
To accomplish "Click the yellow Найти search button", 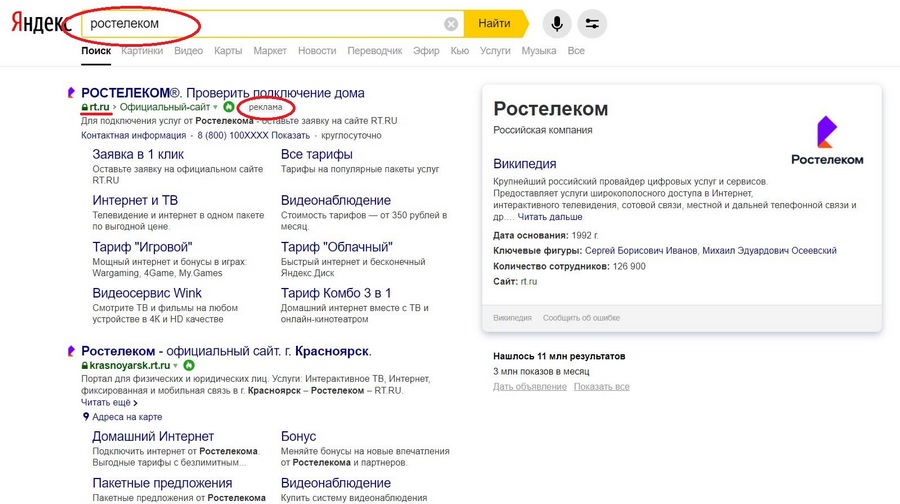I will click(x=495, y=24).
